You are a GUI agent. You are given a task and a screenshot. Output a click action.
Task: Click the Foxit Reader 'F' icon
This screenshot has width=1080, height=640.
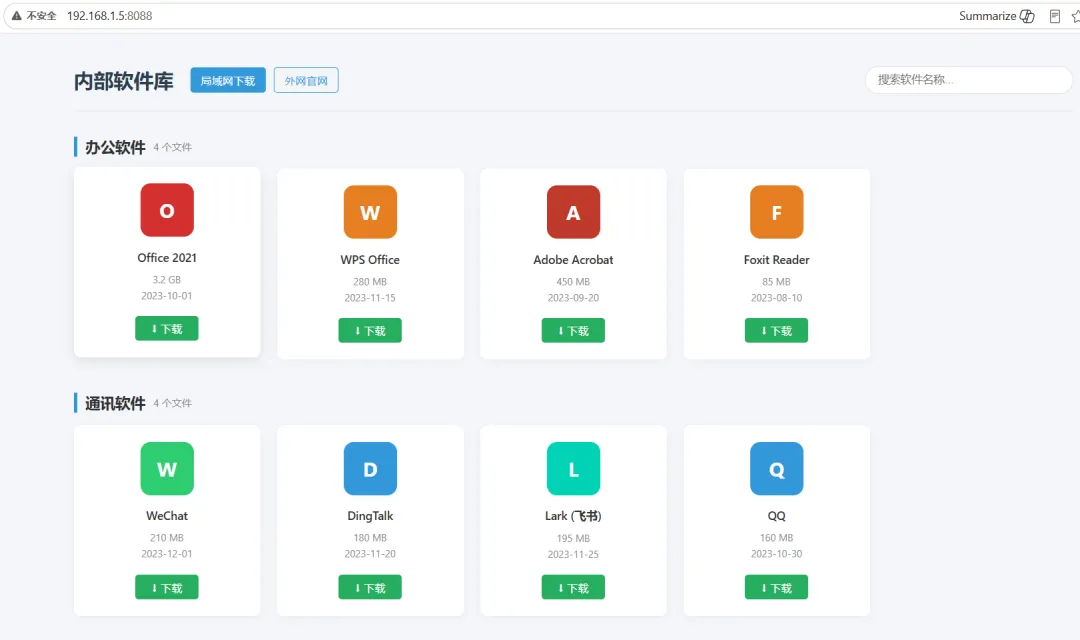tap(776, 212)
